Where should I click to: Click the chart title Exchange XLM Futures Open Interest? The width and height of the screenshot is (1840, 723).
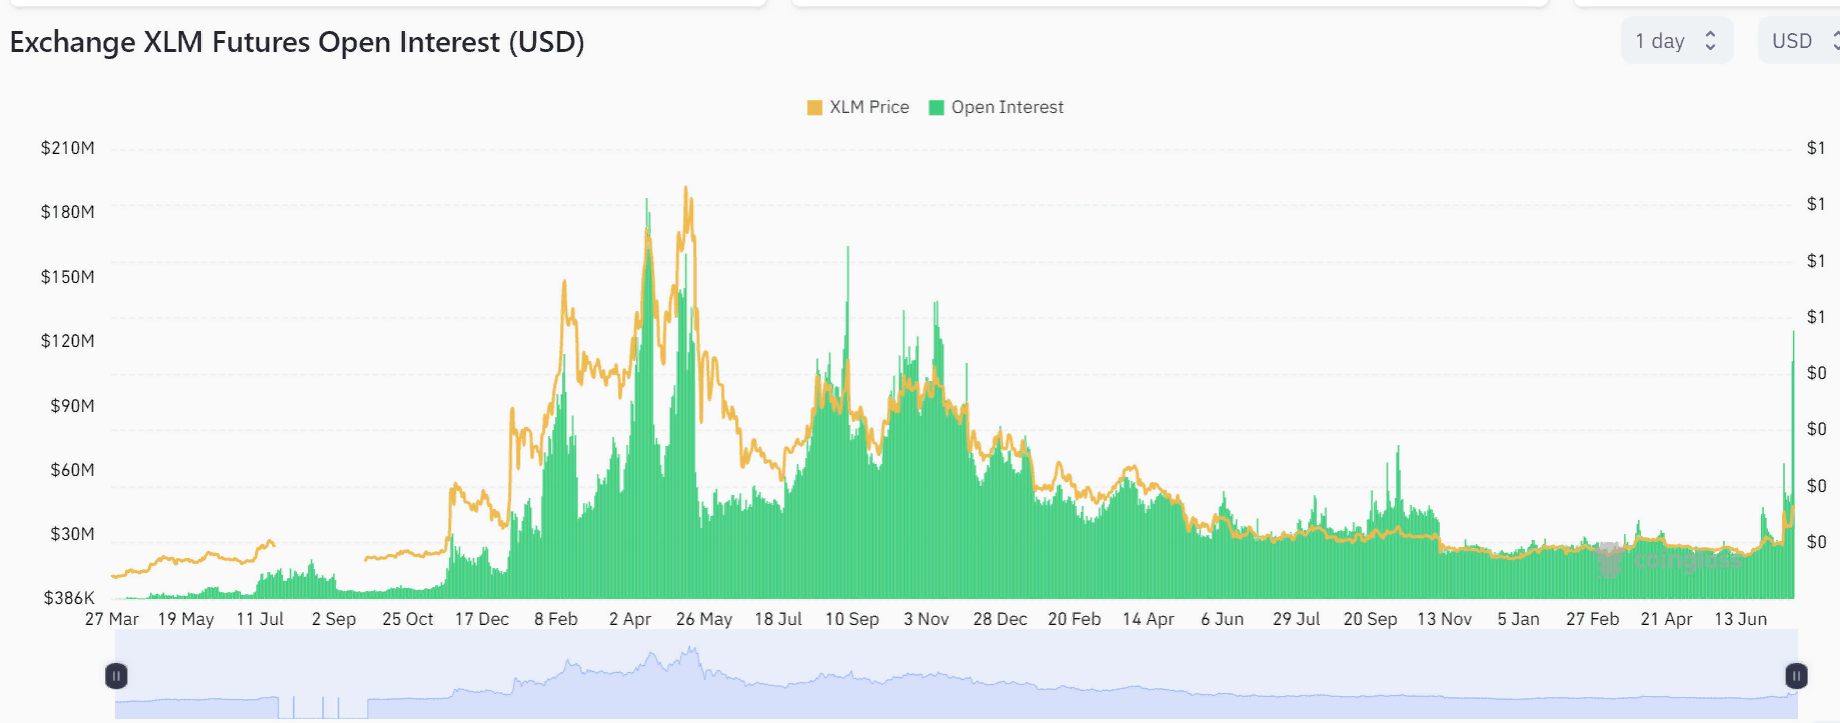coord(297,42)
